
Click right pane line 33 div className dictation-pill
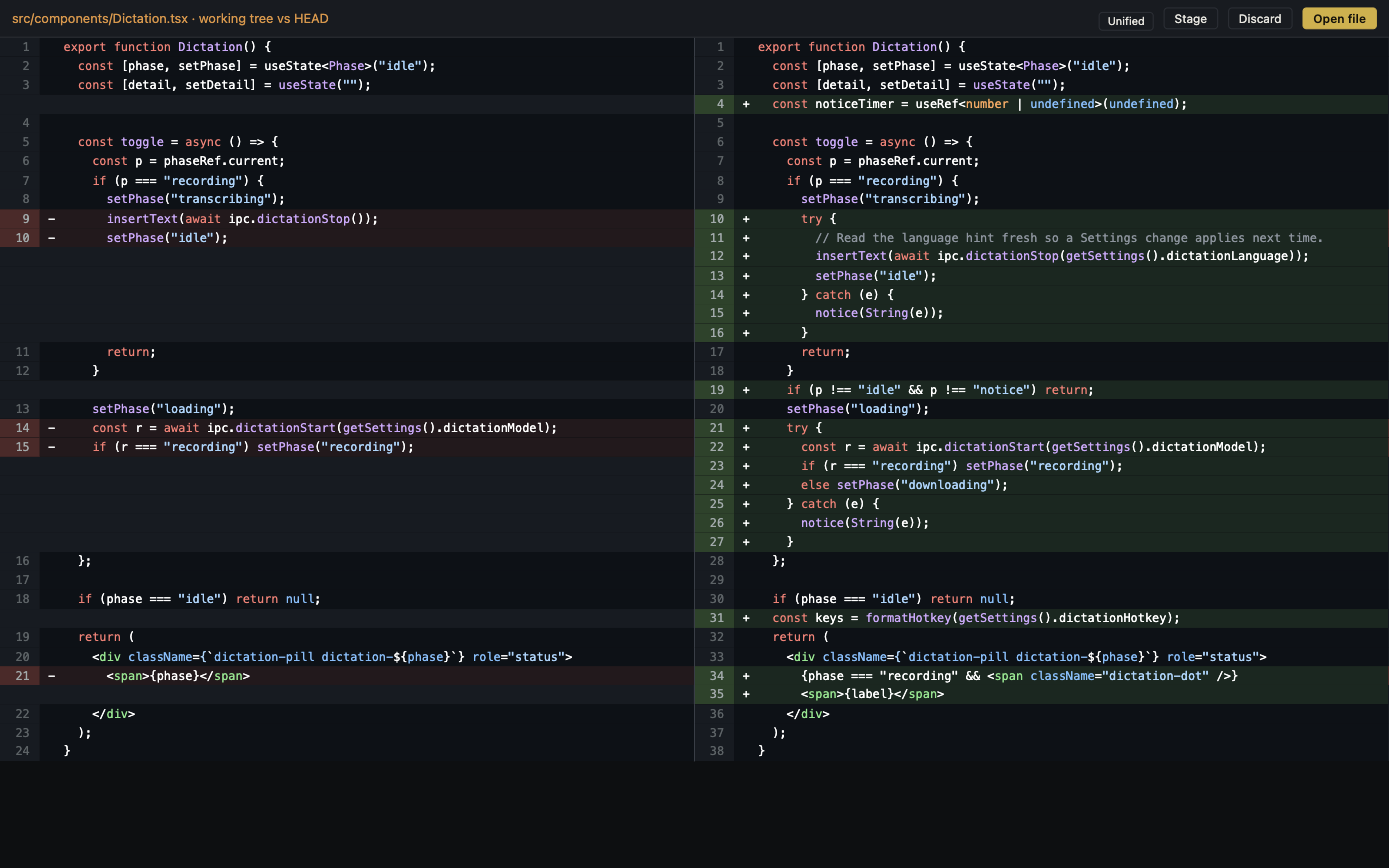pos(1041,656)
